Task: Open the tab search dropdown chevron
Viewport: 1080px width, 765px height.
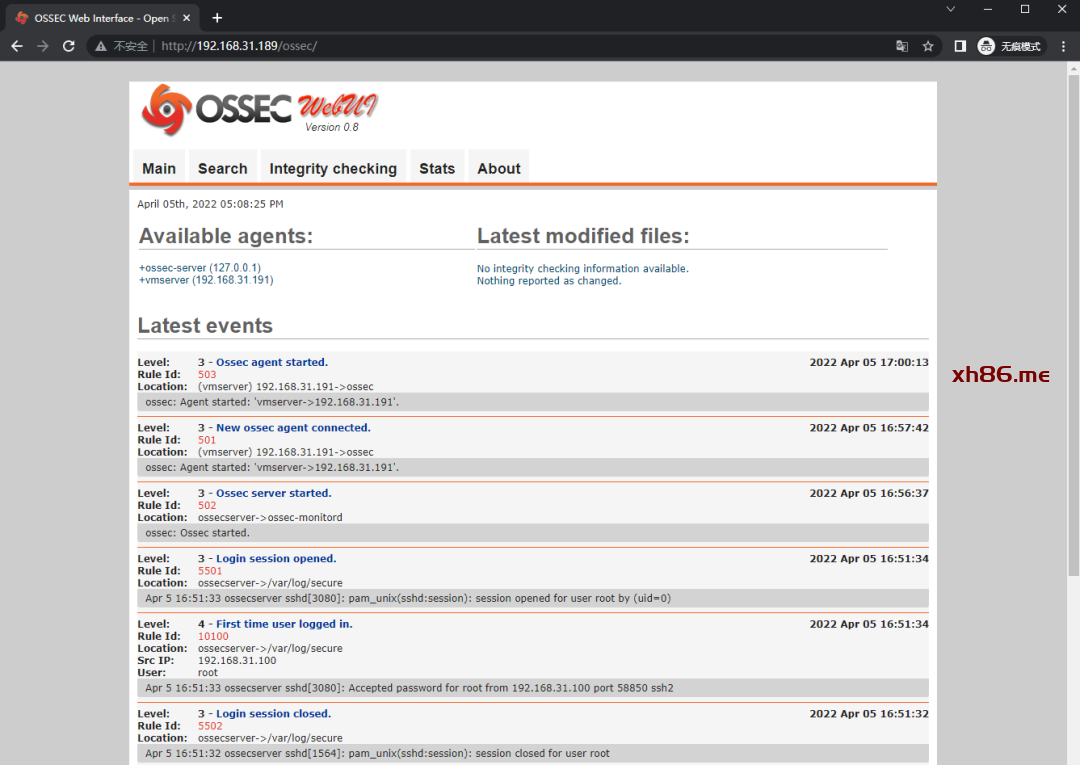Action: point(951,9)
